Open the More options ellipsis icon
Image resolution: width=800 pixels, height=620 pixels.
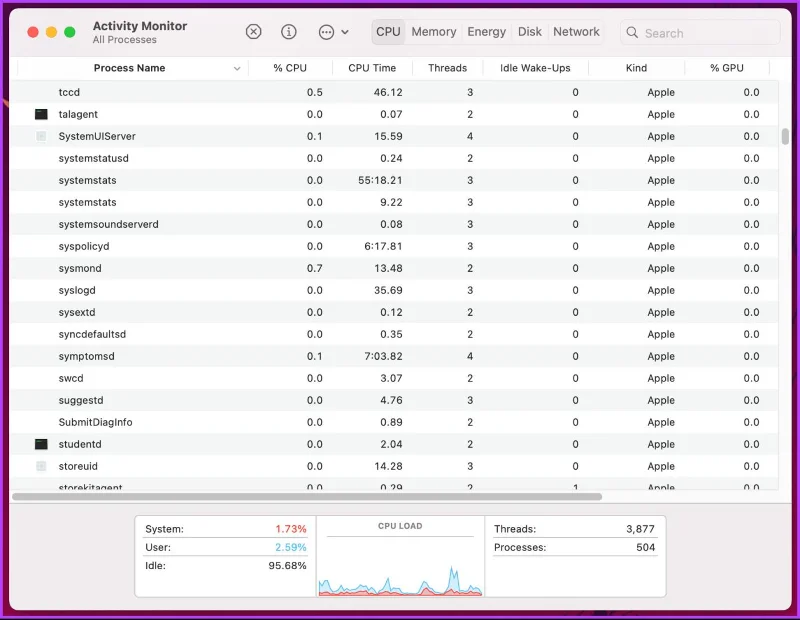click(326, 33)
